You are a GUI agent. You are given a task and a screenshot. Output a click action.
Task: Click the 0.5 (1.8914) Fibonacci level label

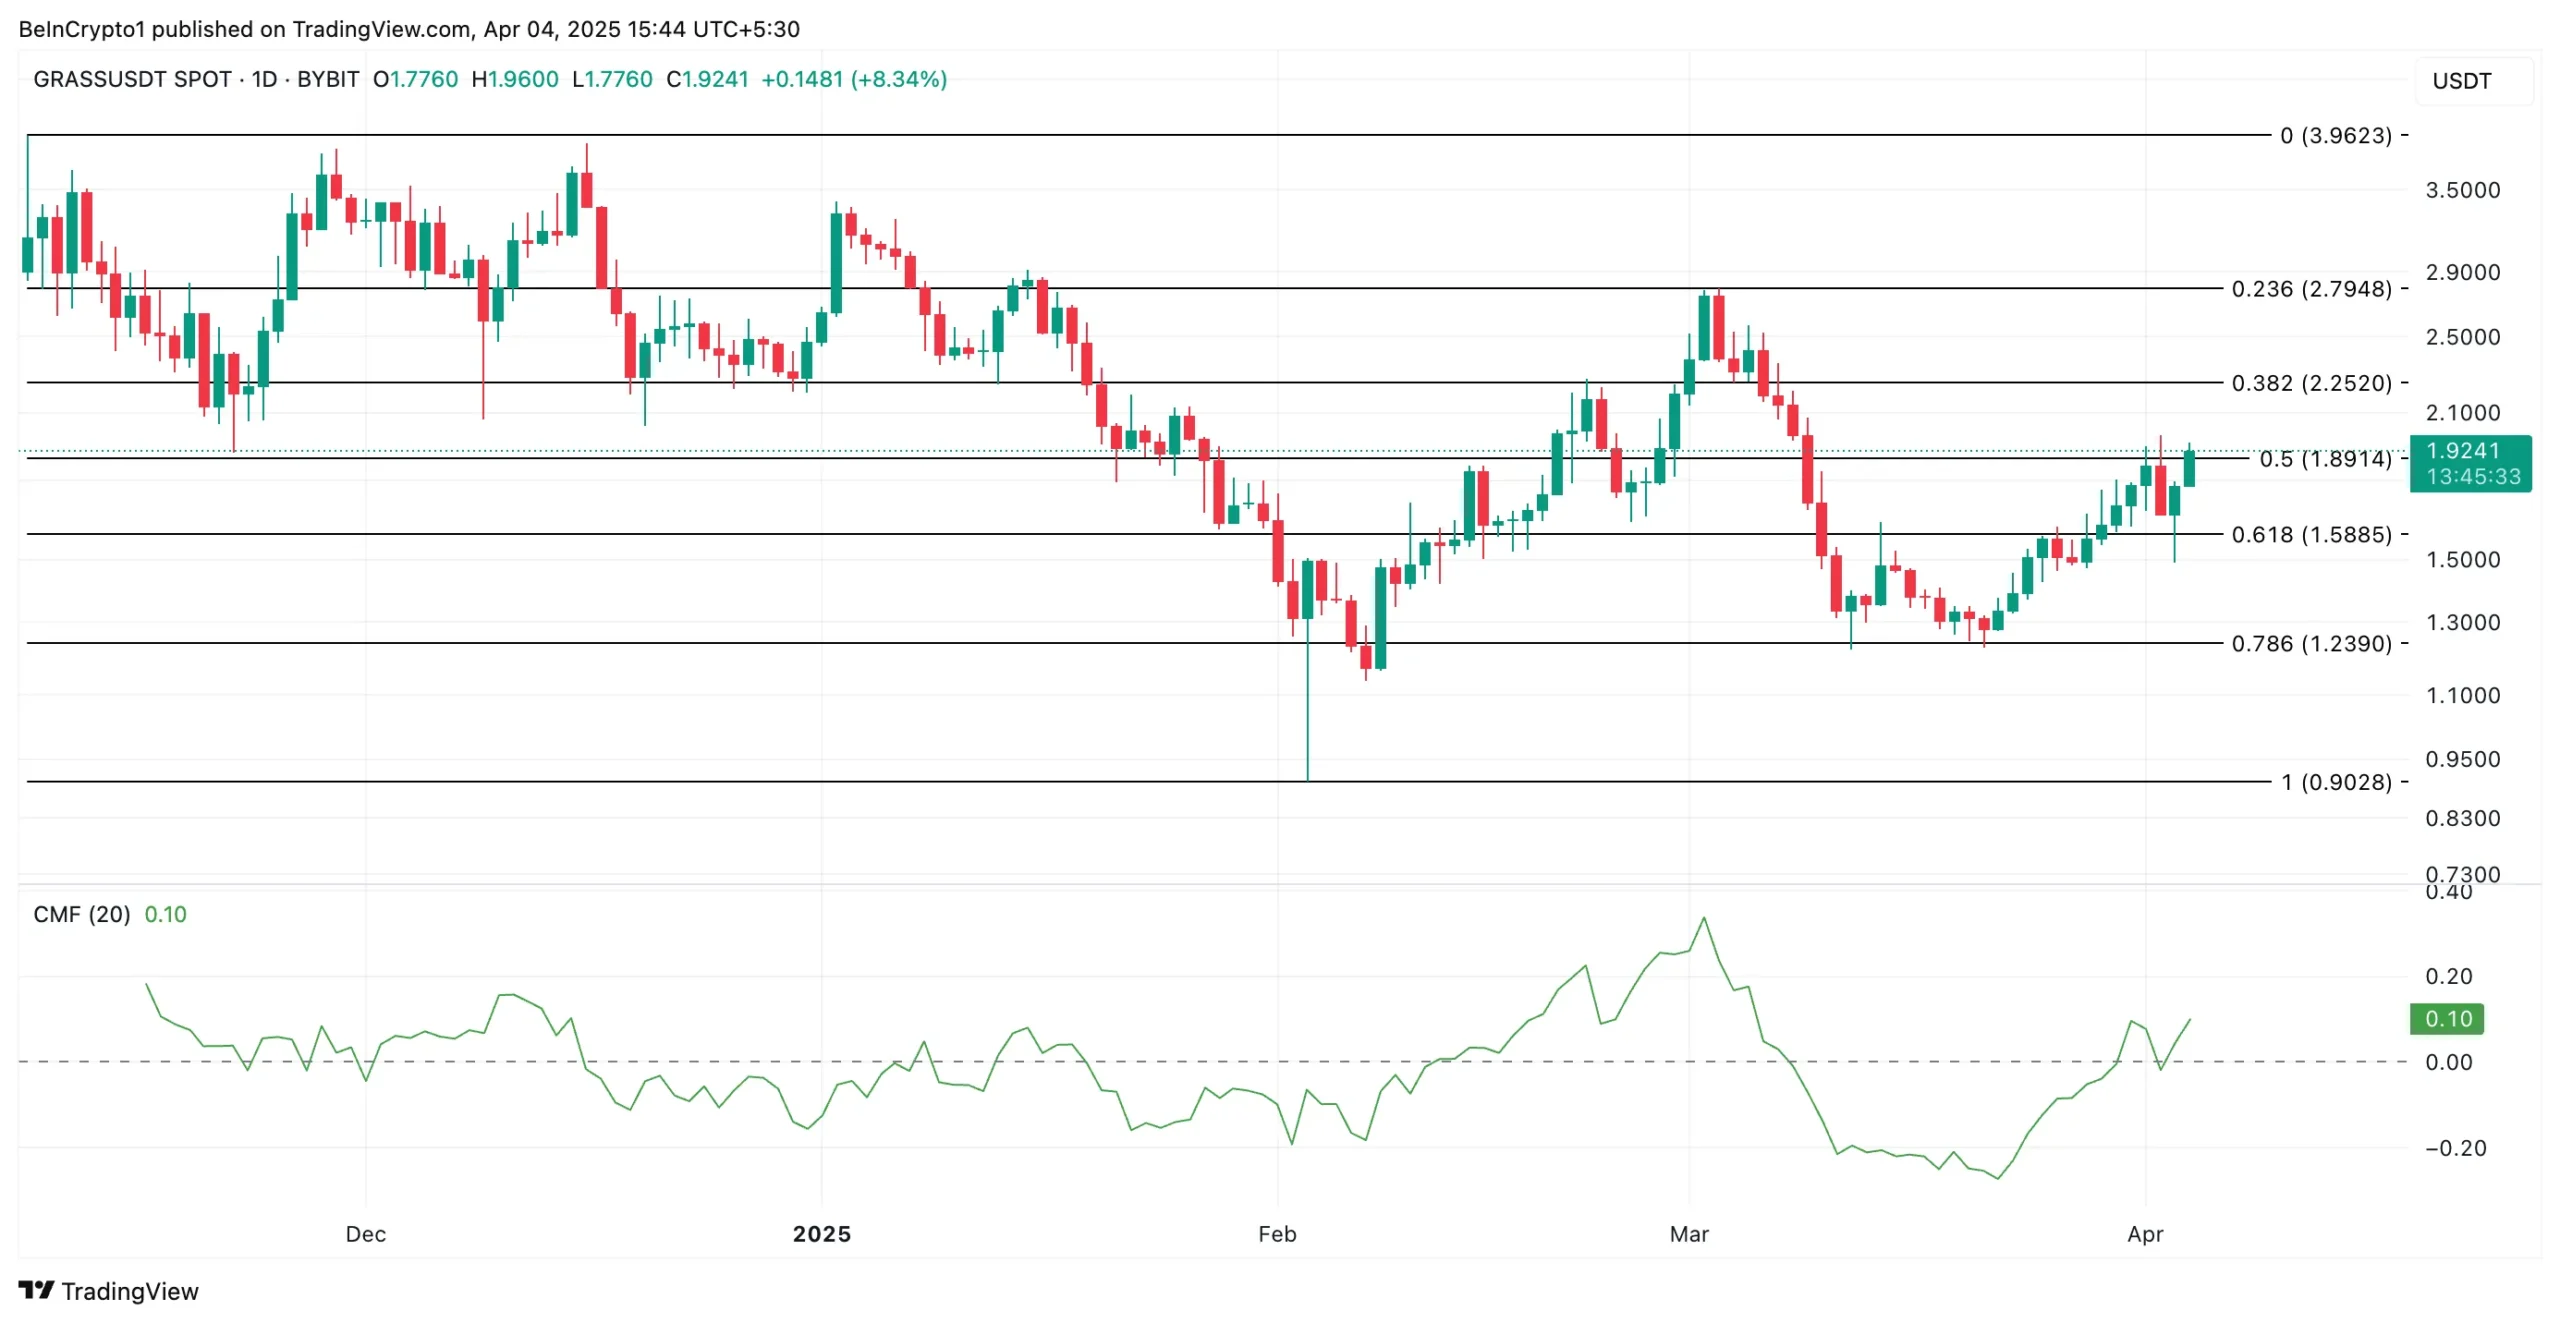click(x=2325, y=459)
